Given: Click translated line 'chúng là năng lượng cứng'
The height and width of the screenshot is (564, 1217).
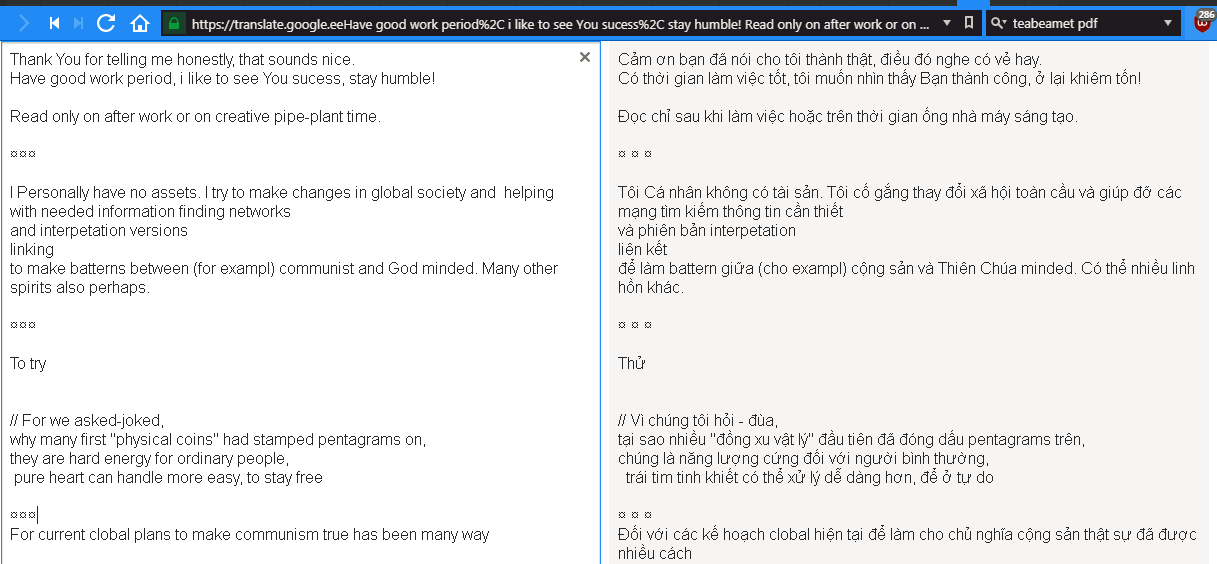Looking at the screenshot, I should pos(804,459).
